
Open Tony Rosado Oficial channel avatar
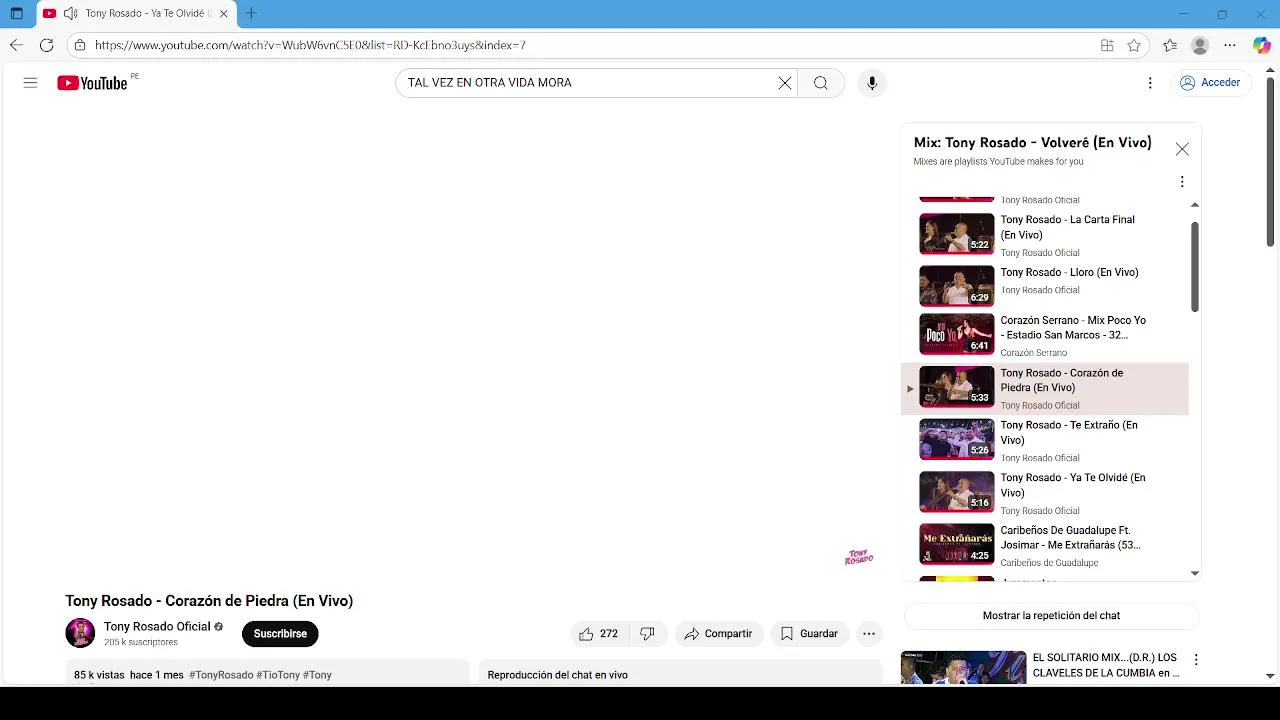[80, 633]
